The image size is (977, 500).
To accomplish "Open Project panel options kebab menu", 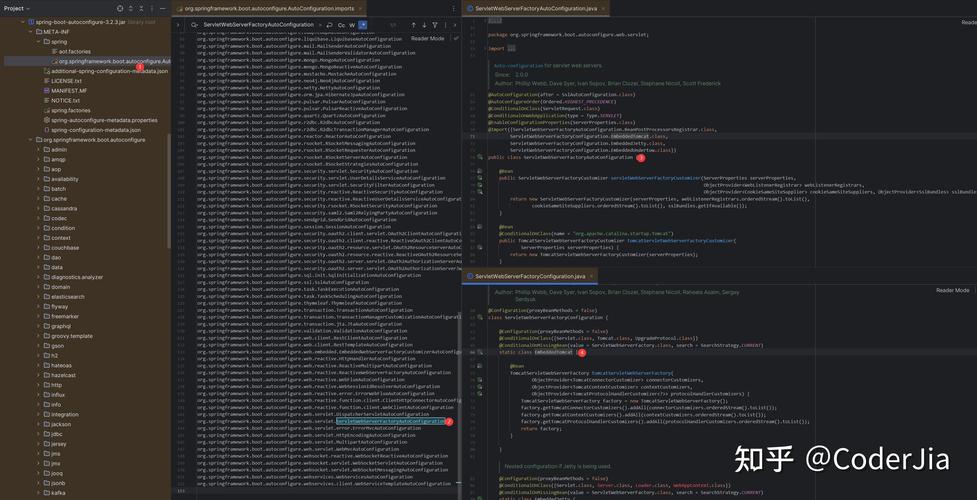I will tap(151, 9).
